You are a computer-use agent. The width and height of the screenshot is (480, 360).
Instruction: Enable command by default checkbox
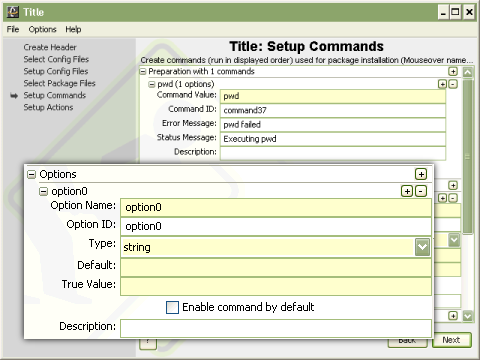(172, 307)
